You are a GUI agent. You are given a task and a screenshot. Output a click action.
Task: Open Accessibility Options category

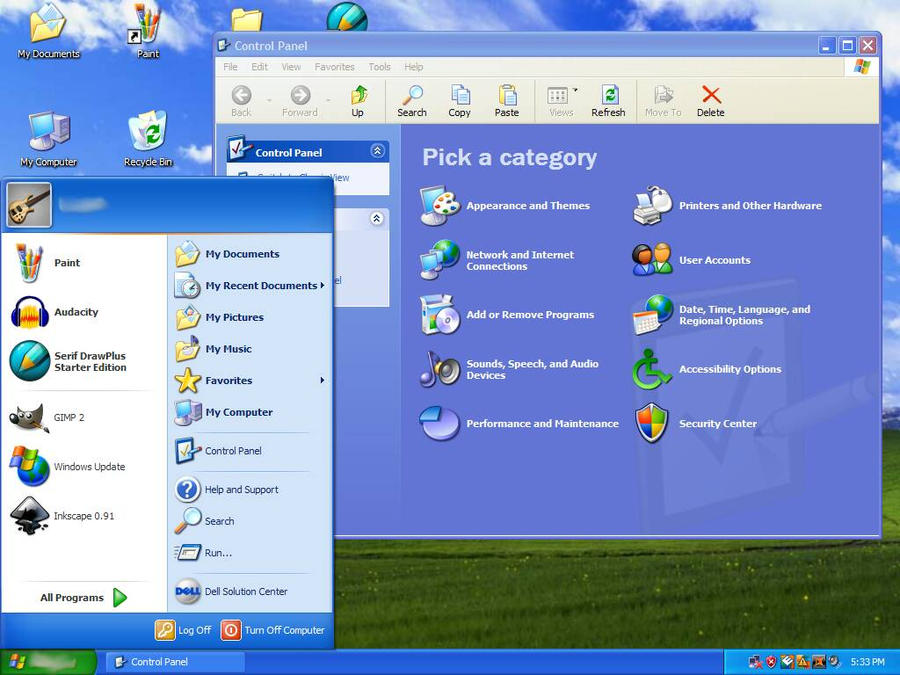tap(729, 369)
